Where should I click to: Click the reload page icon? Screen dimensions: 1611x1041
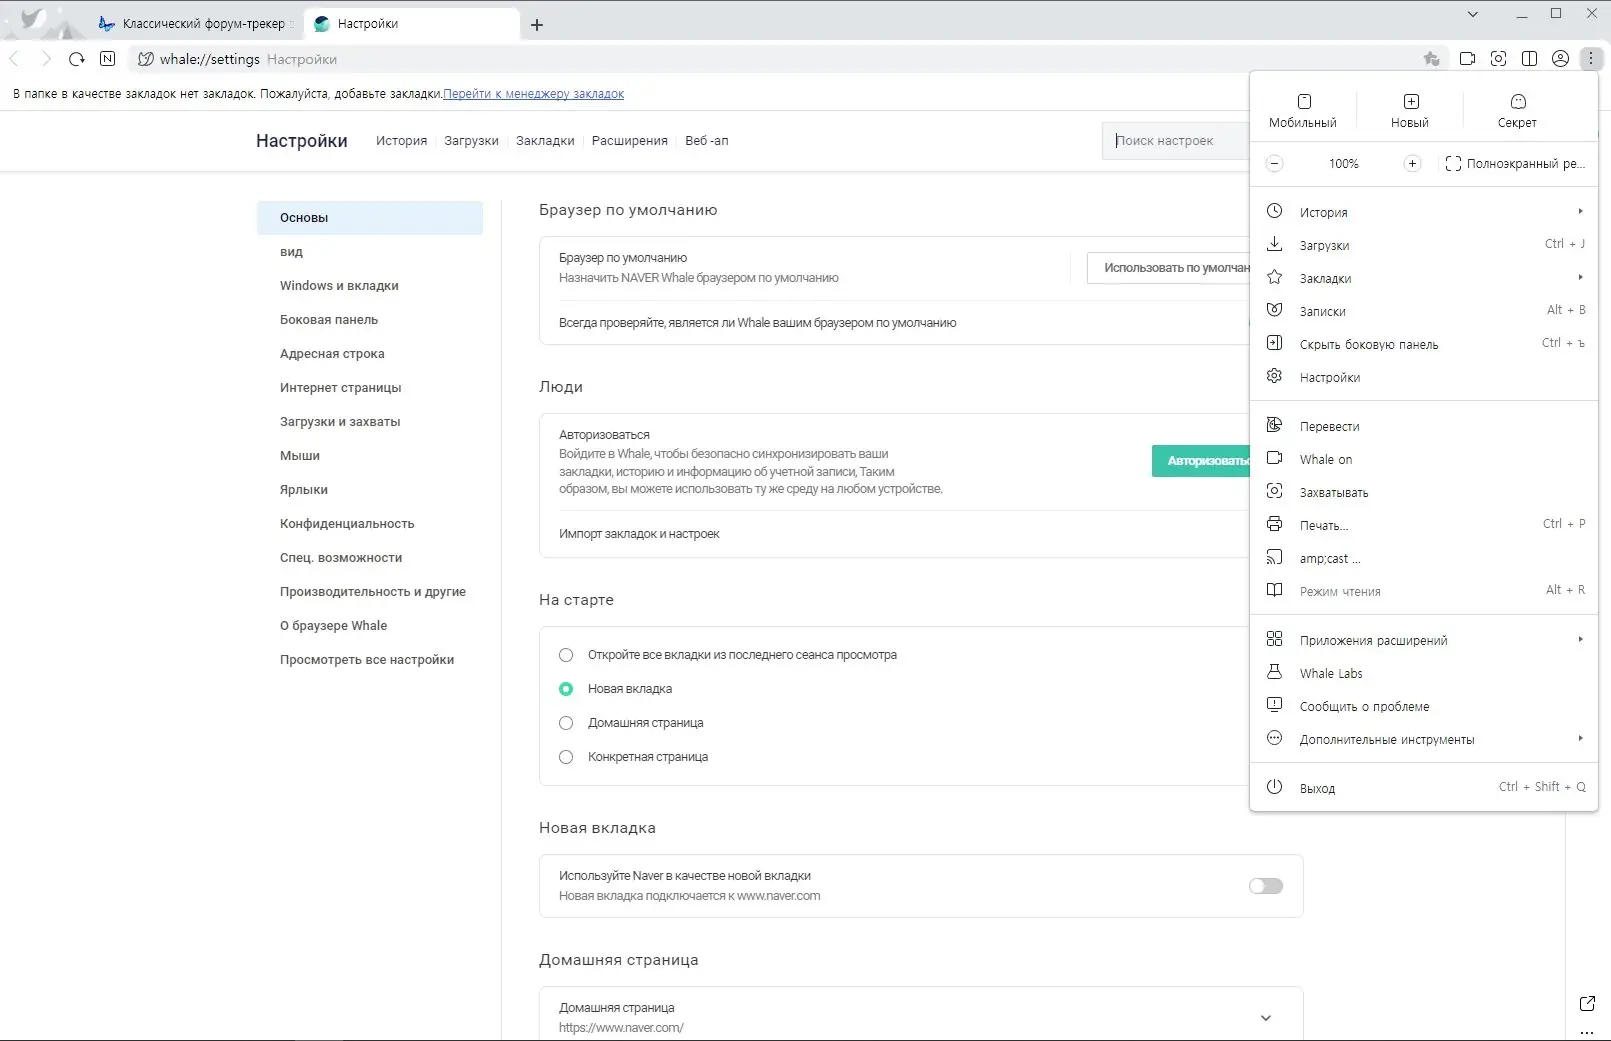pyautogui.click(x=77, y=59)
